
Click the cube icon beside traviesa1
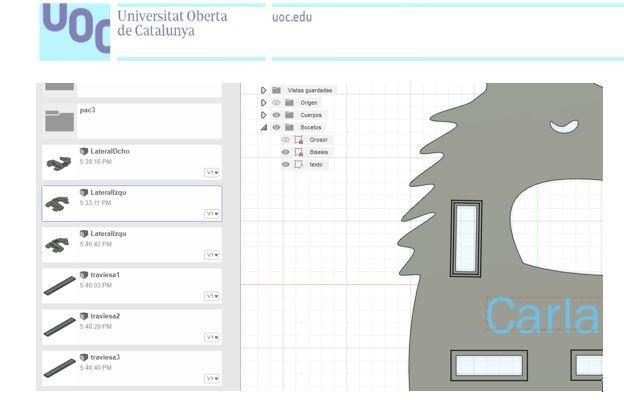click(84, 275)
